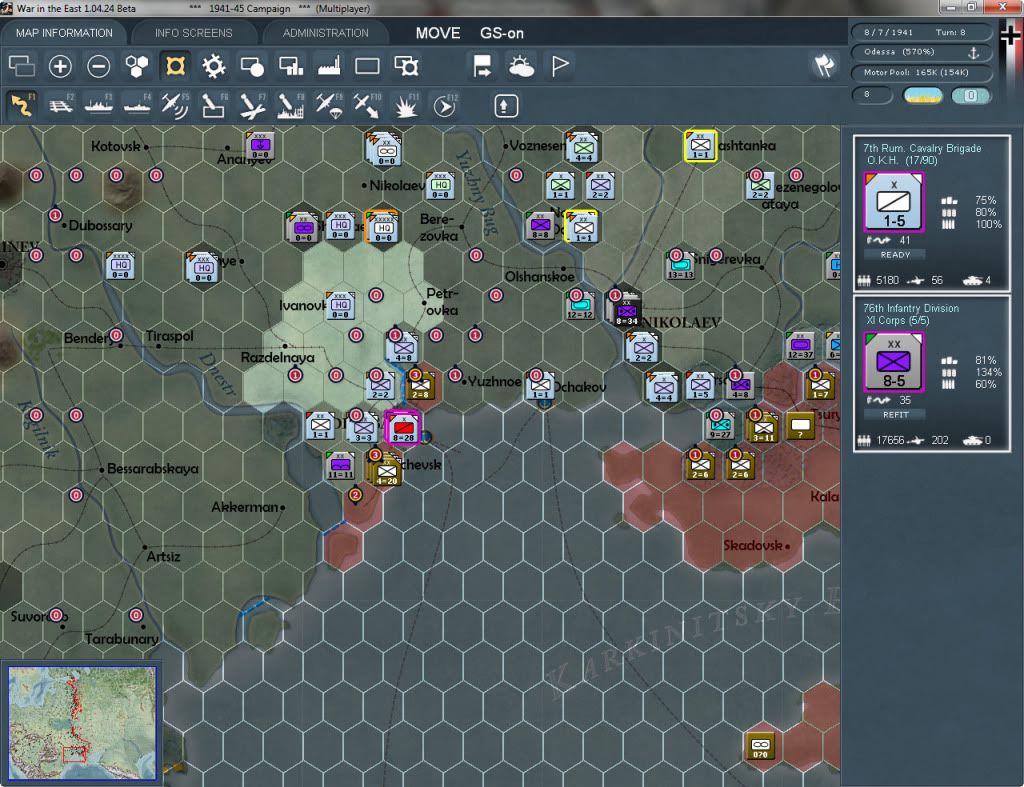Select the 9=27 cyan unit counter

(x=720, y=426)
